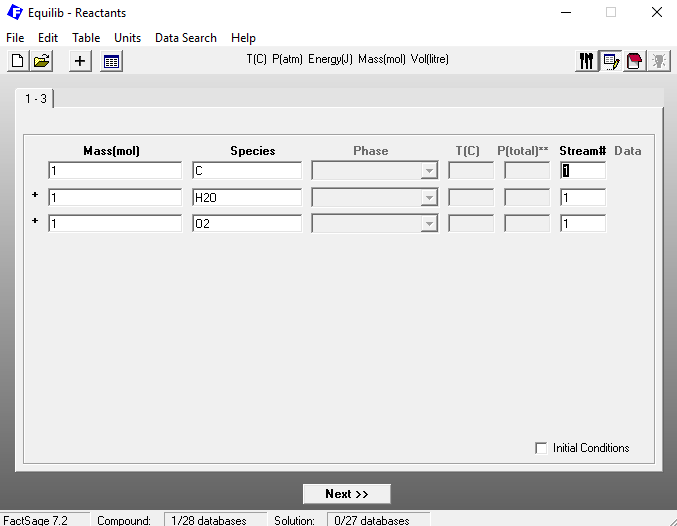Toggle the Initial Conditions checkbox
The height and width of the screenshot is (526, 677).
point(541,448)
